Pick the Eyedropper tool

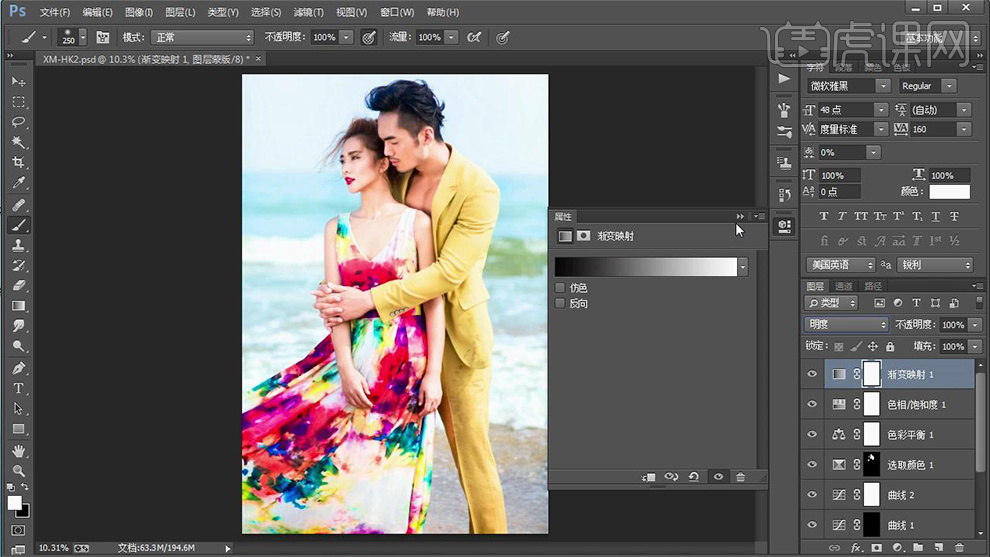[19, 183]
